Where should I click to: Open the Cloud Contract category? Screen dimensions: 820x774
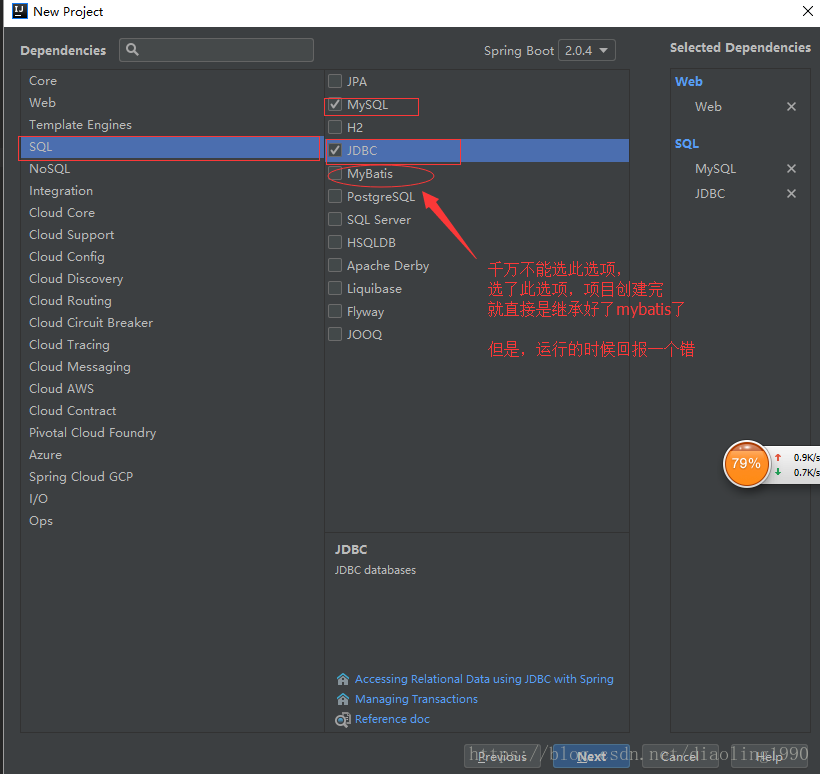click(x=172, y=411)
